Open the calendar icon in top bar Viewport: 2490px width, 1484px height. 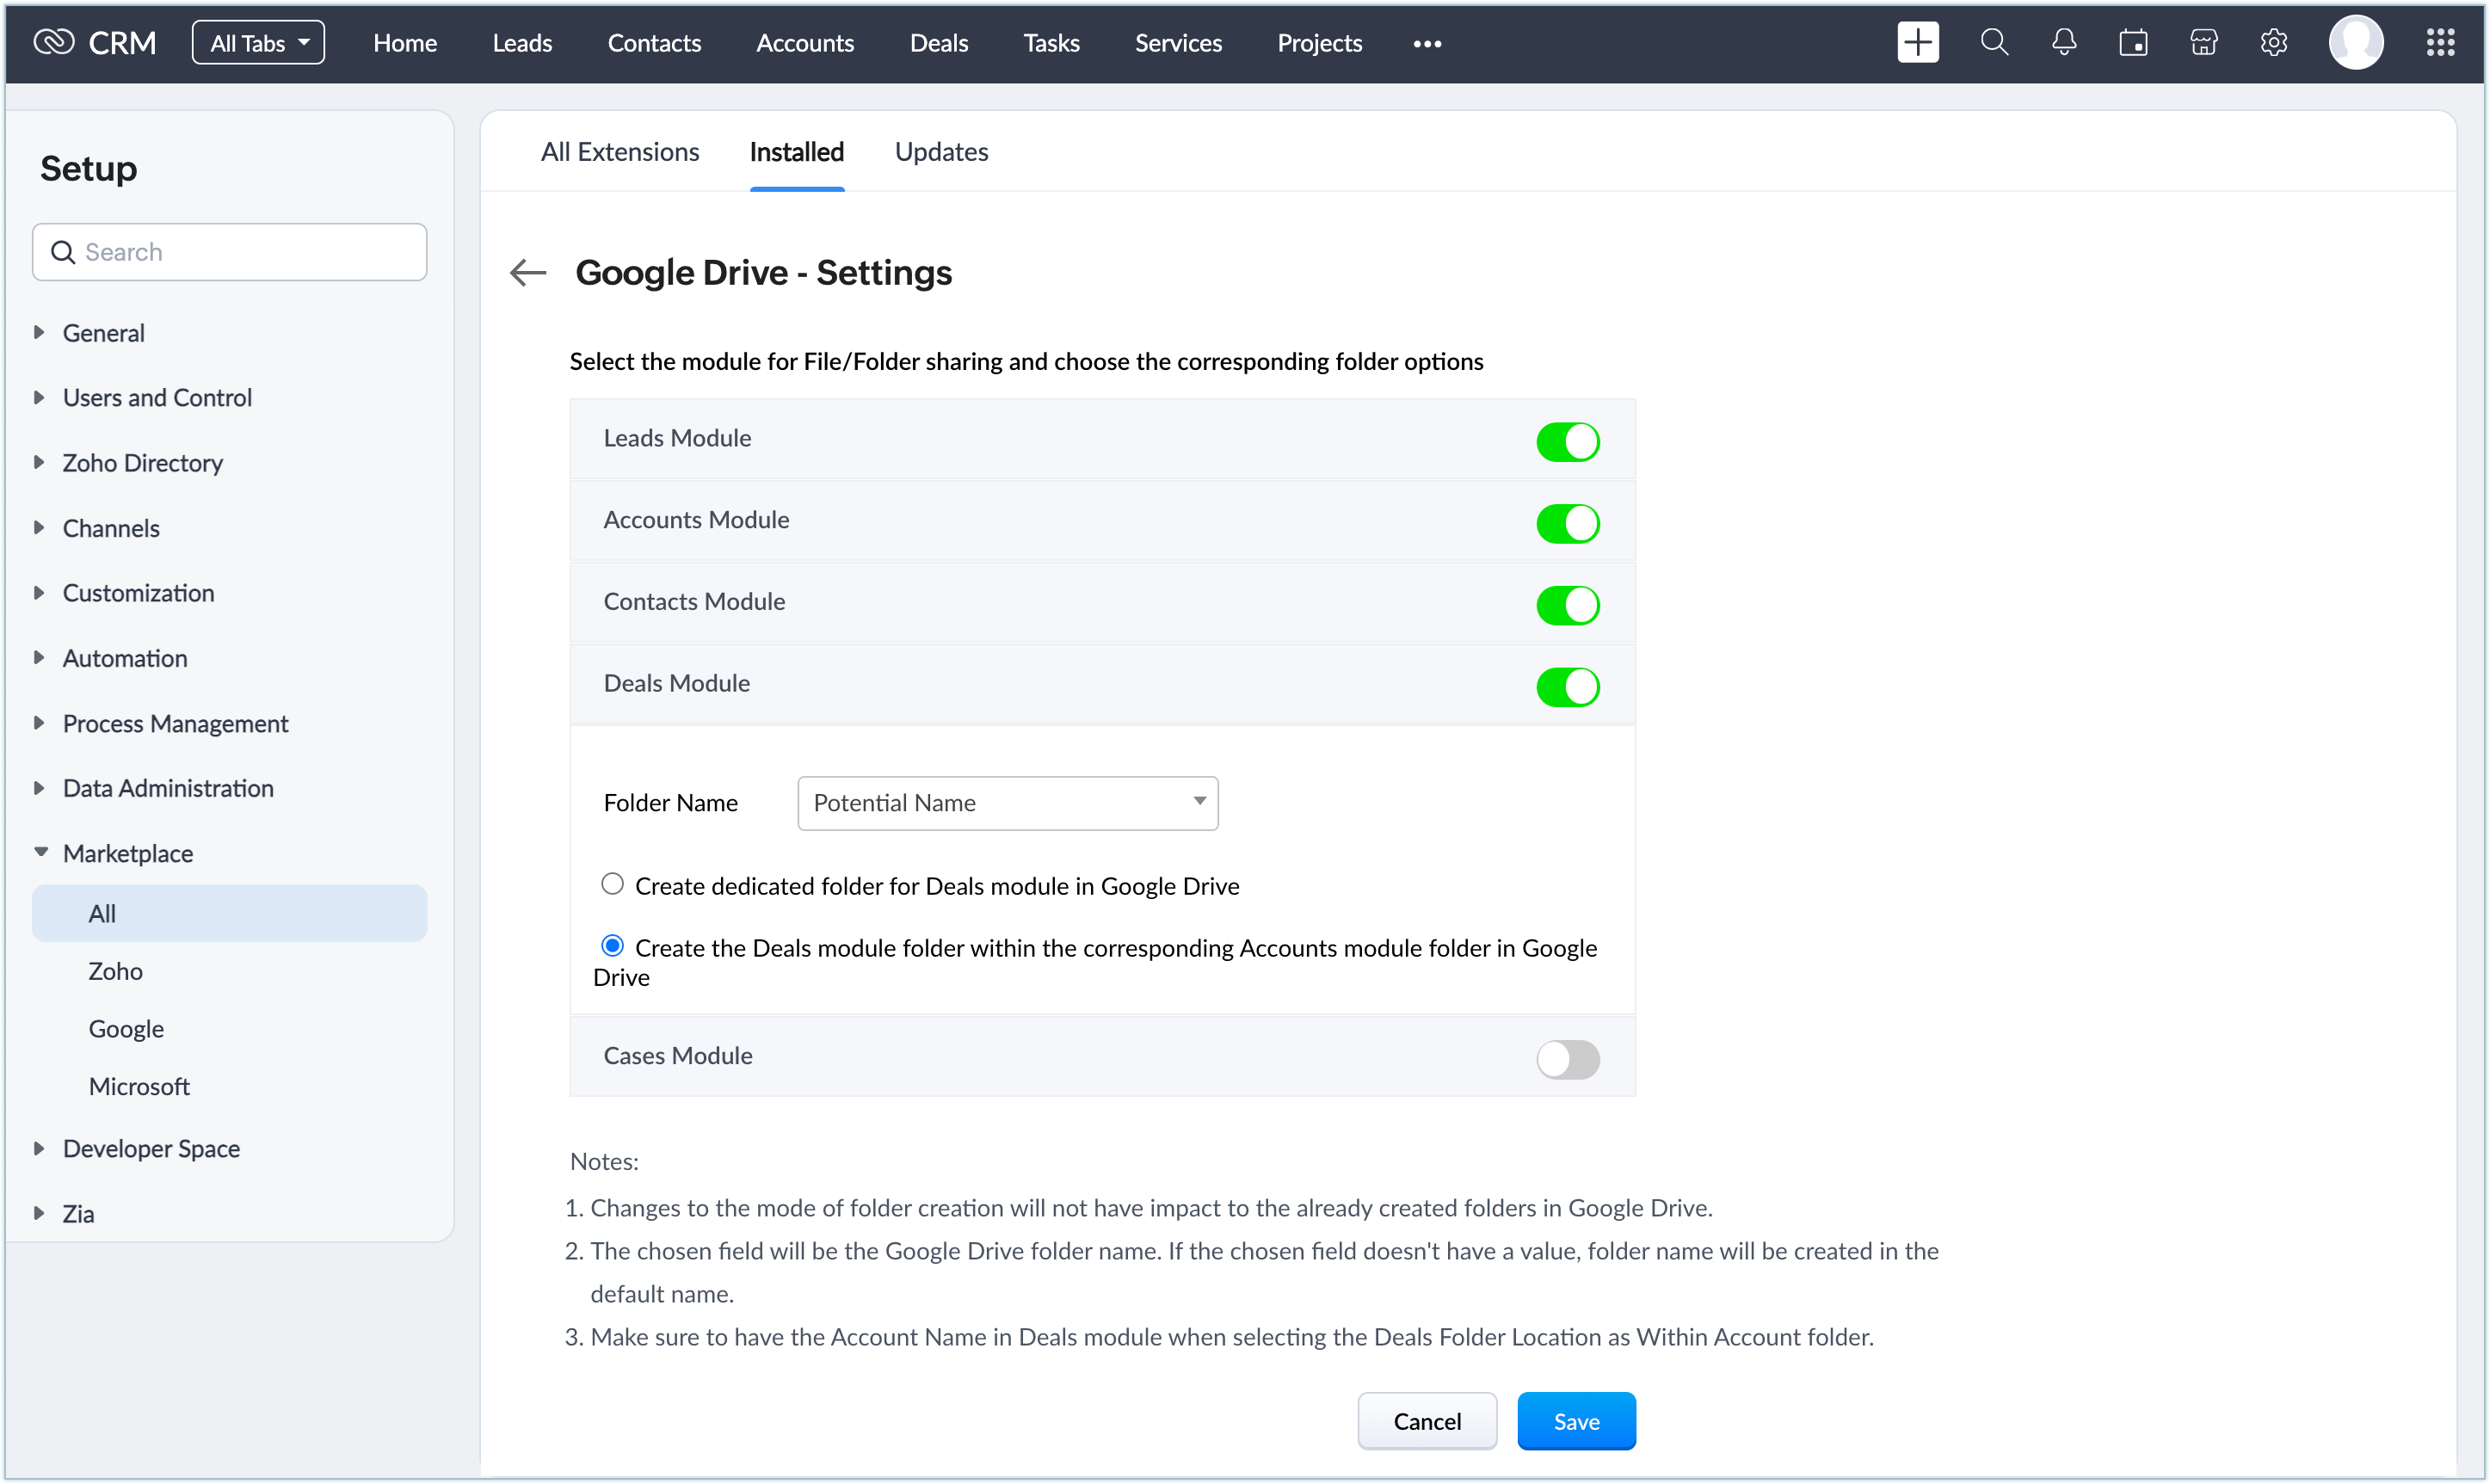coord(2133,43)
